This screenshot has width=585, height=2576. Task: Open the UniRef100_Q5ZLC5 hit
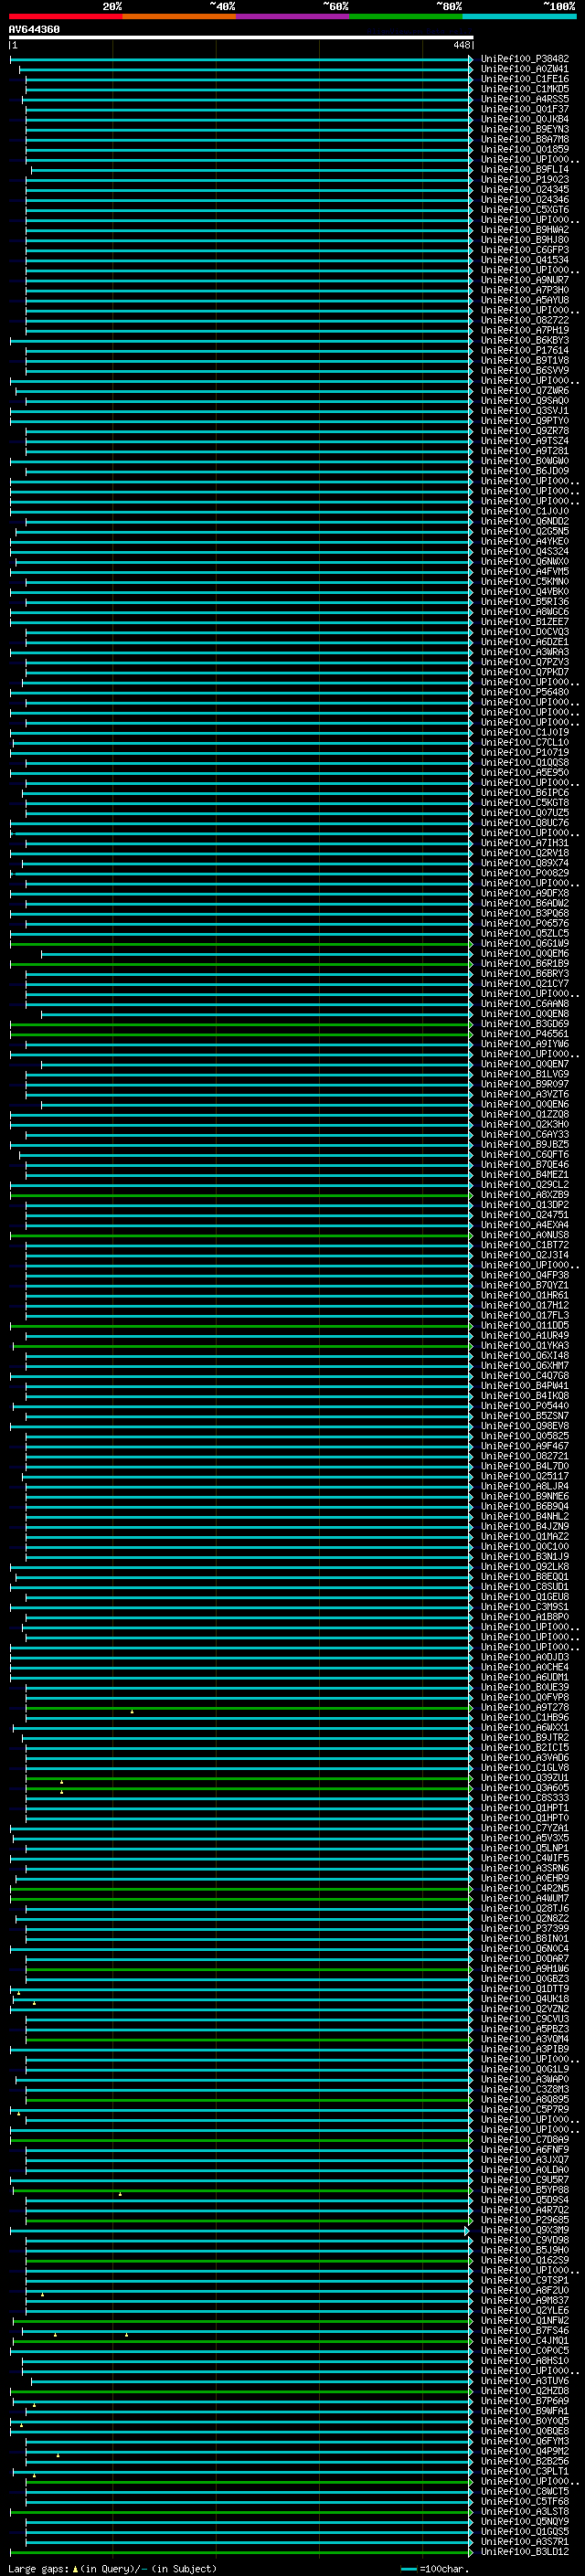click(525, 933)
